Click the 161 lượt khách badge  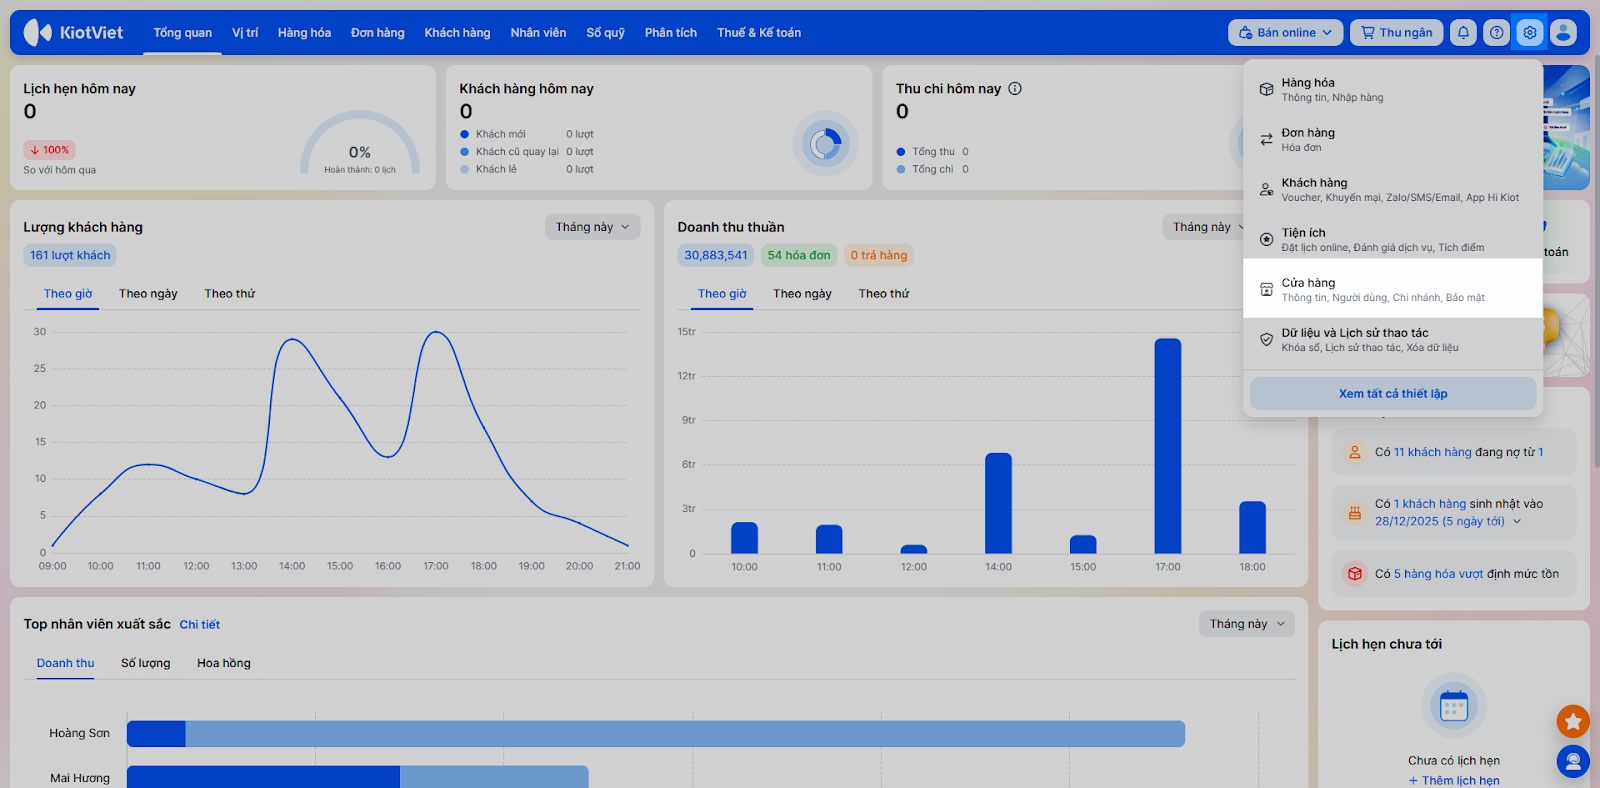[x=70, y=255]
